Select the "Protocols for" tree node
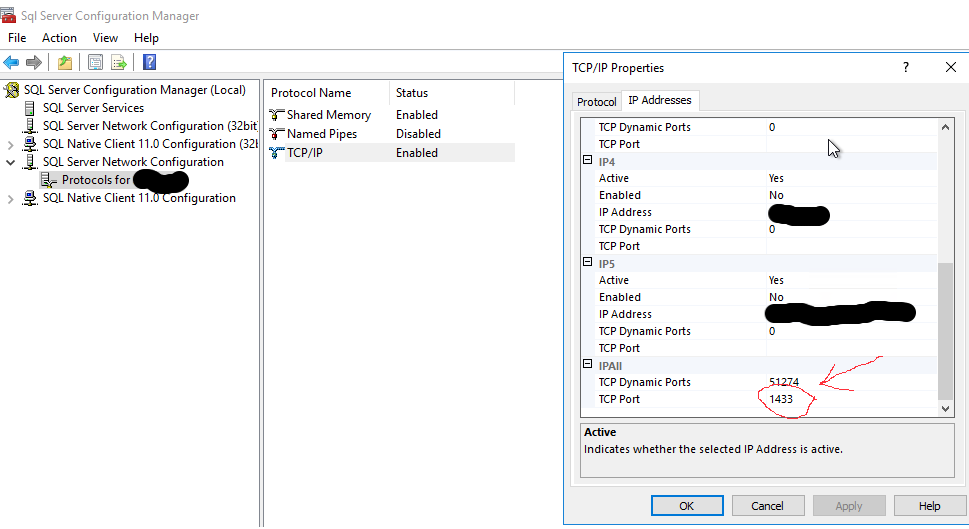Screen dimensions: 969x529 (x=96, y=180)
